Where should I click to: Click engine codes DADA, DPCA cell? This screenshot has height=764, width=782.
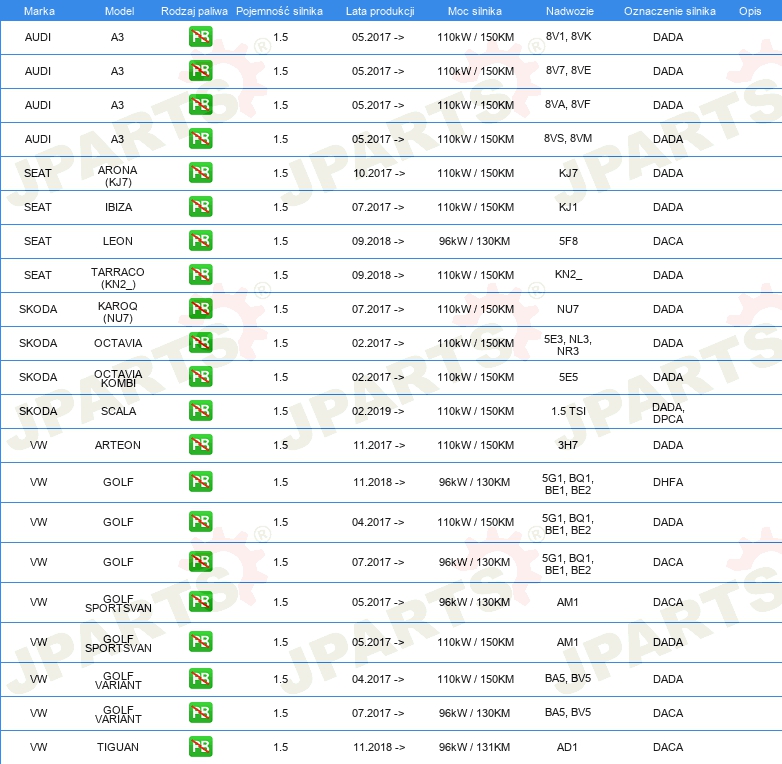click(668, 413)
